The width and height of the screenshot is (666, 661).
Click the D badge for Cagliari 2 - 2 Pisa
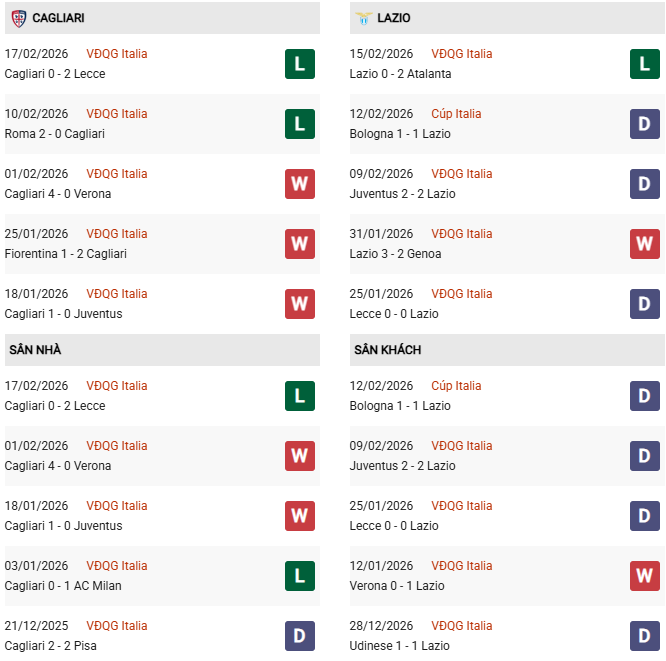[299, 636]
